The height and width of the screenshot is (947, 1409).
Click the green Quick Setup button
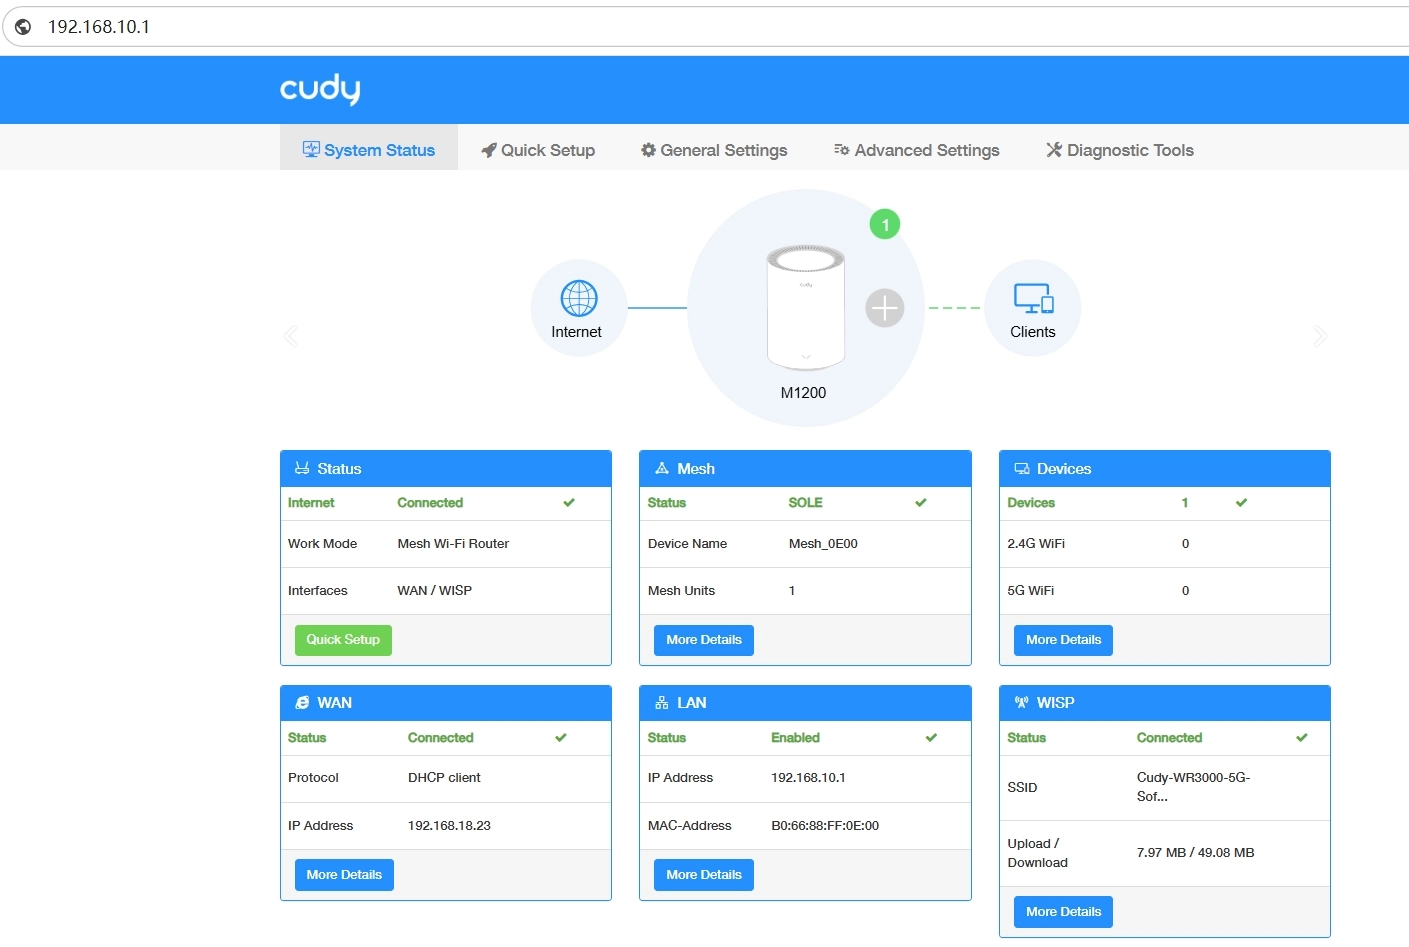click(343, 640)
